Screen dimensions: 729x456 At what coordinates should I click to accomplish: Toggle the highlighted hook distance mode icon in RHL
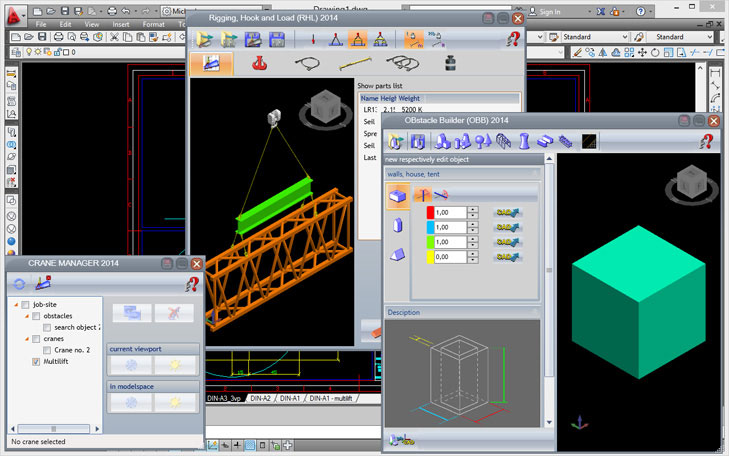point(413,40)
